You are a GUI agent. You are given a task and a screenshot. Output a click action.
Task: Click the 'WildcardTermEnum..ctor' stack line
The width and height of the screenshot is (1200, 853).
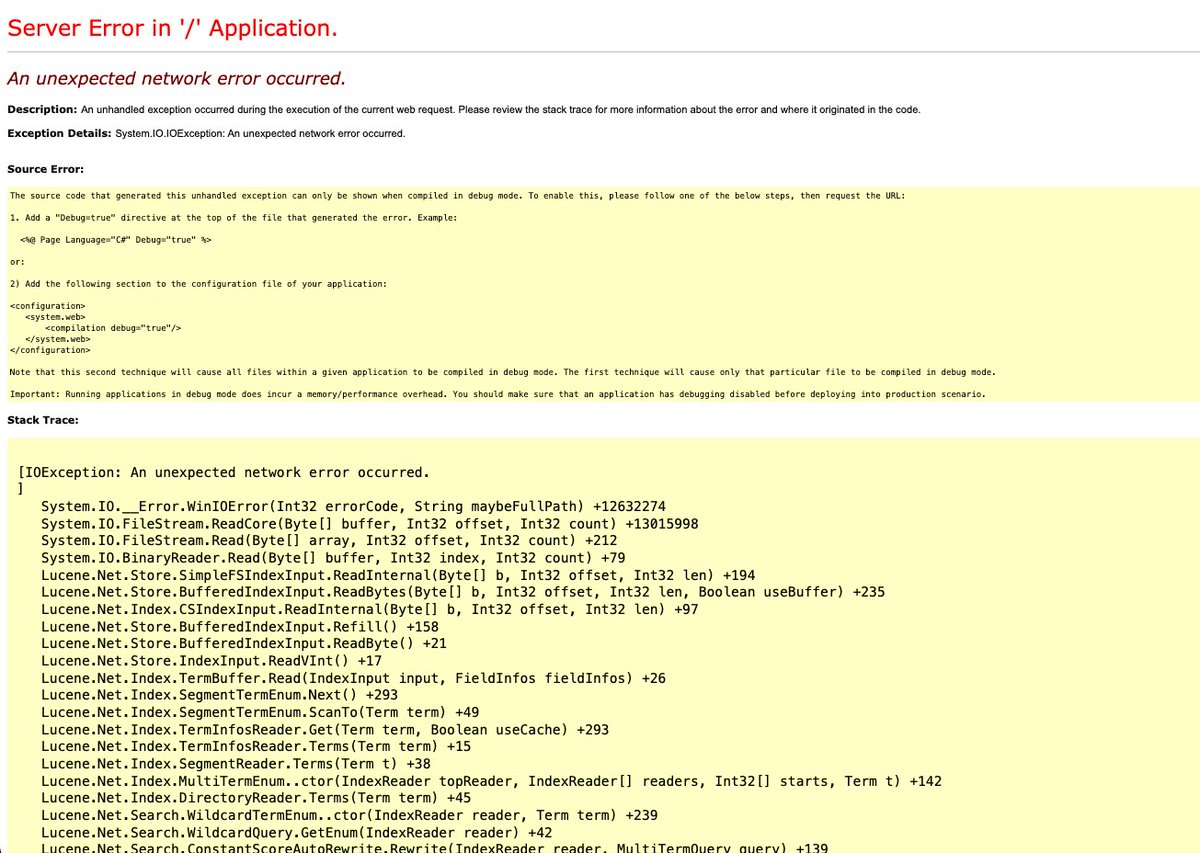click(349, 815)
